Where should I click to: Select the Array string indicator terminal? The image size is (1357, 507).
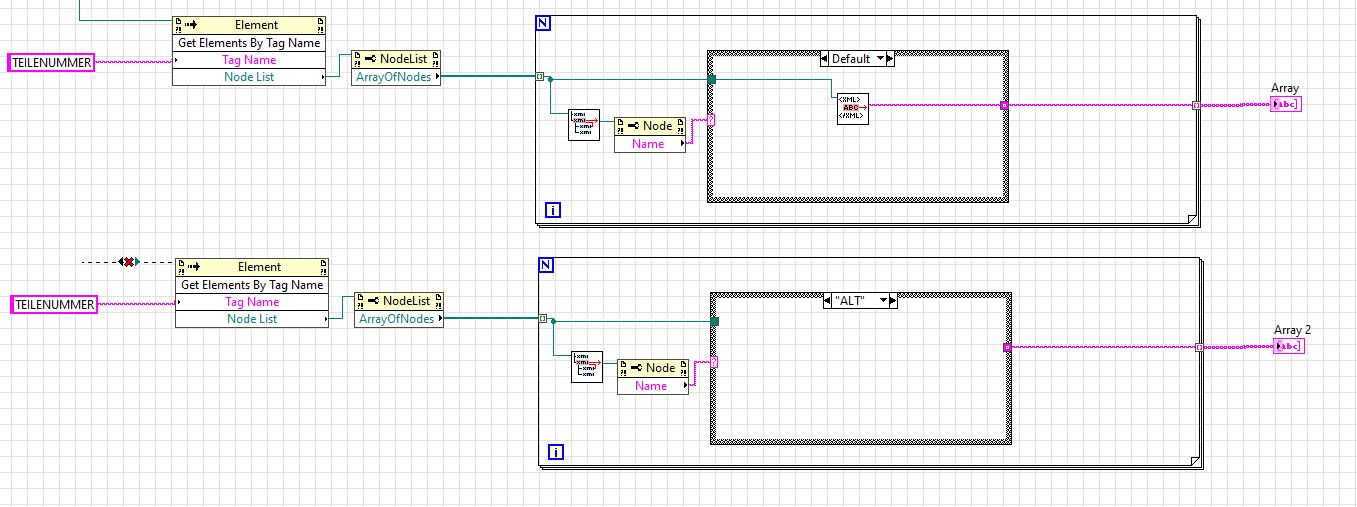pyautogui.click(x=1286, y=104)
